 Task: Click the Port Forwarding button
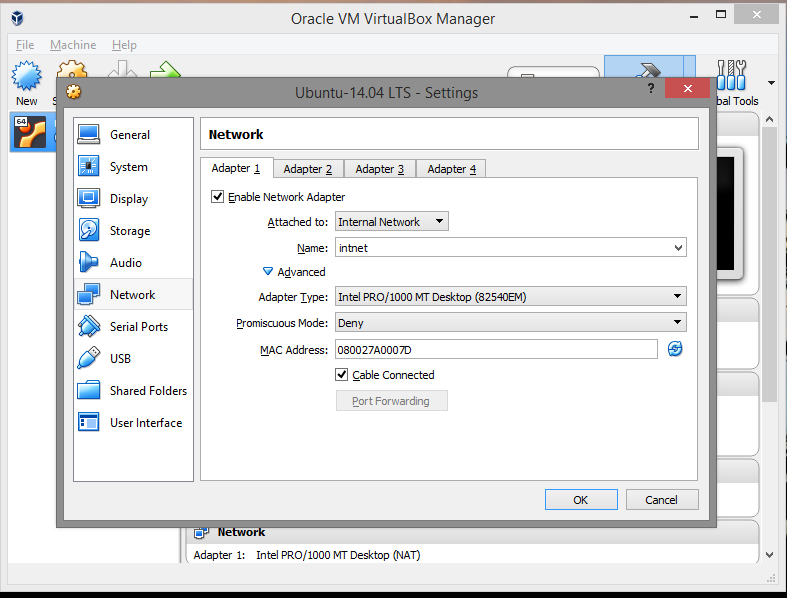[x=391, y=401]
